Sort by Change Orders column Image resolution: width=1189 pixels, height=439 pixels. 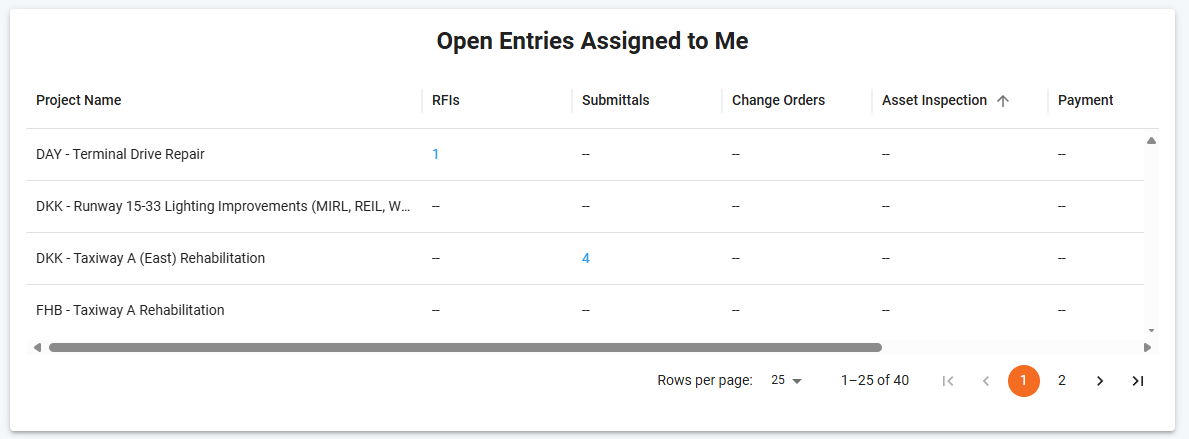coord(778,101)
